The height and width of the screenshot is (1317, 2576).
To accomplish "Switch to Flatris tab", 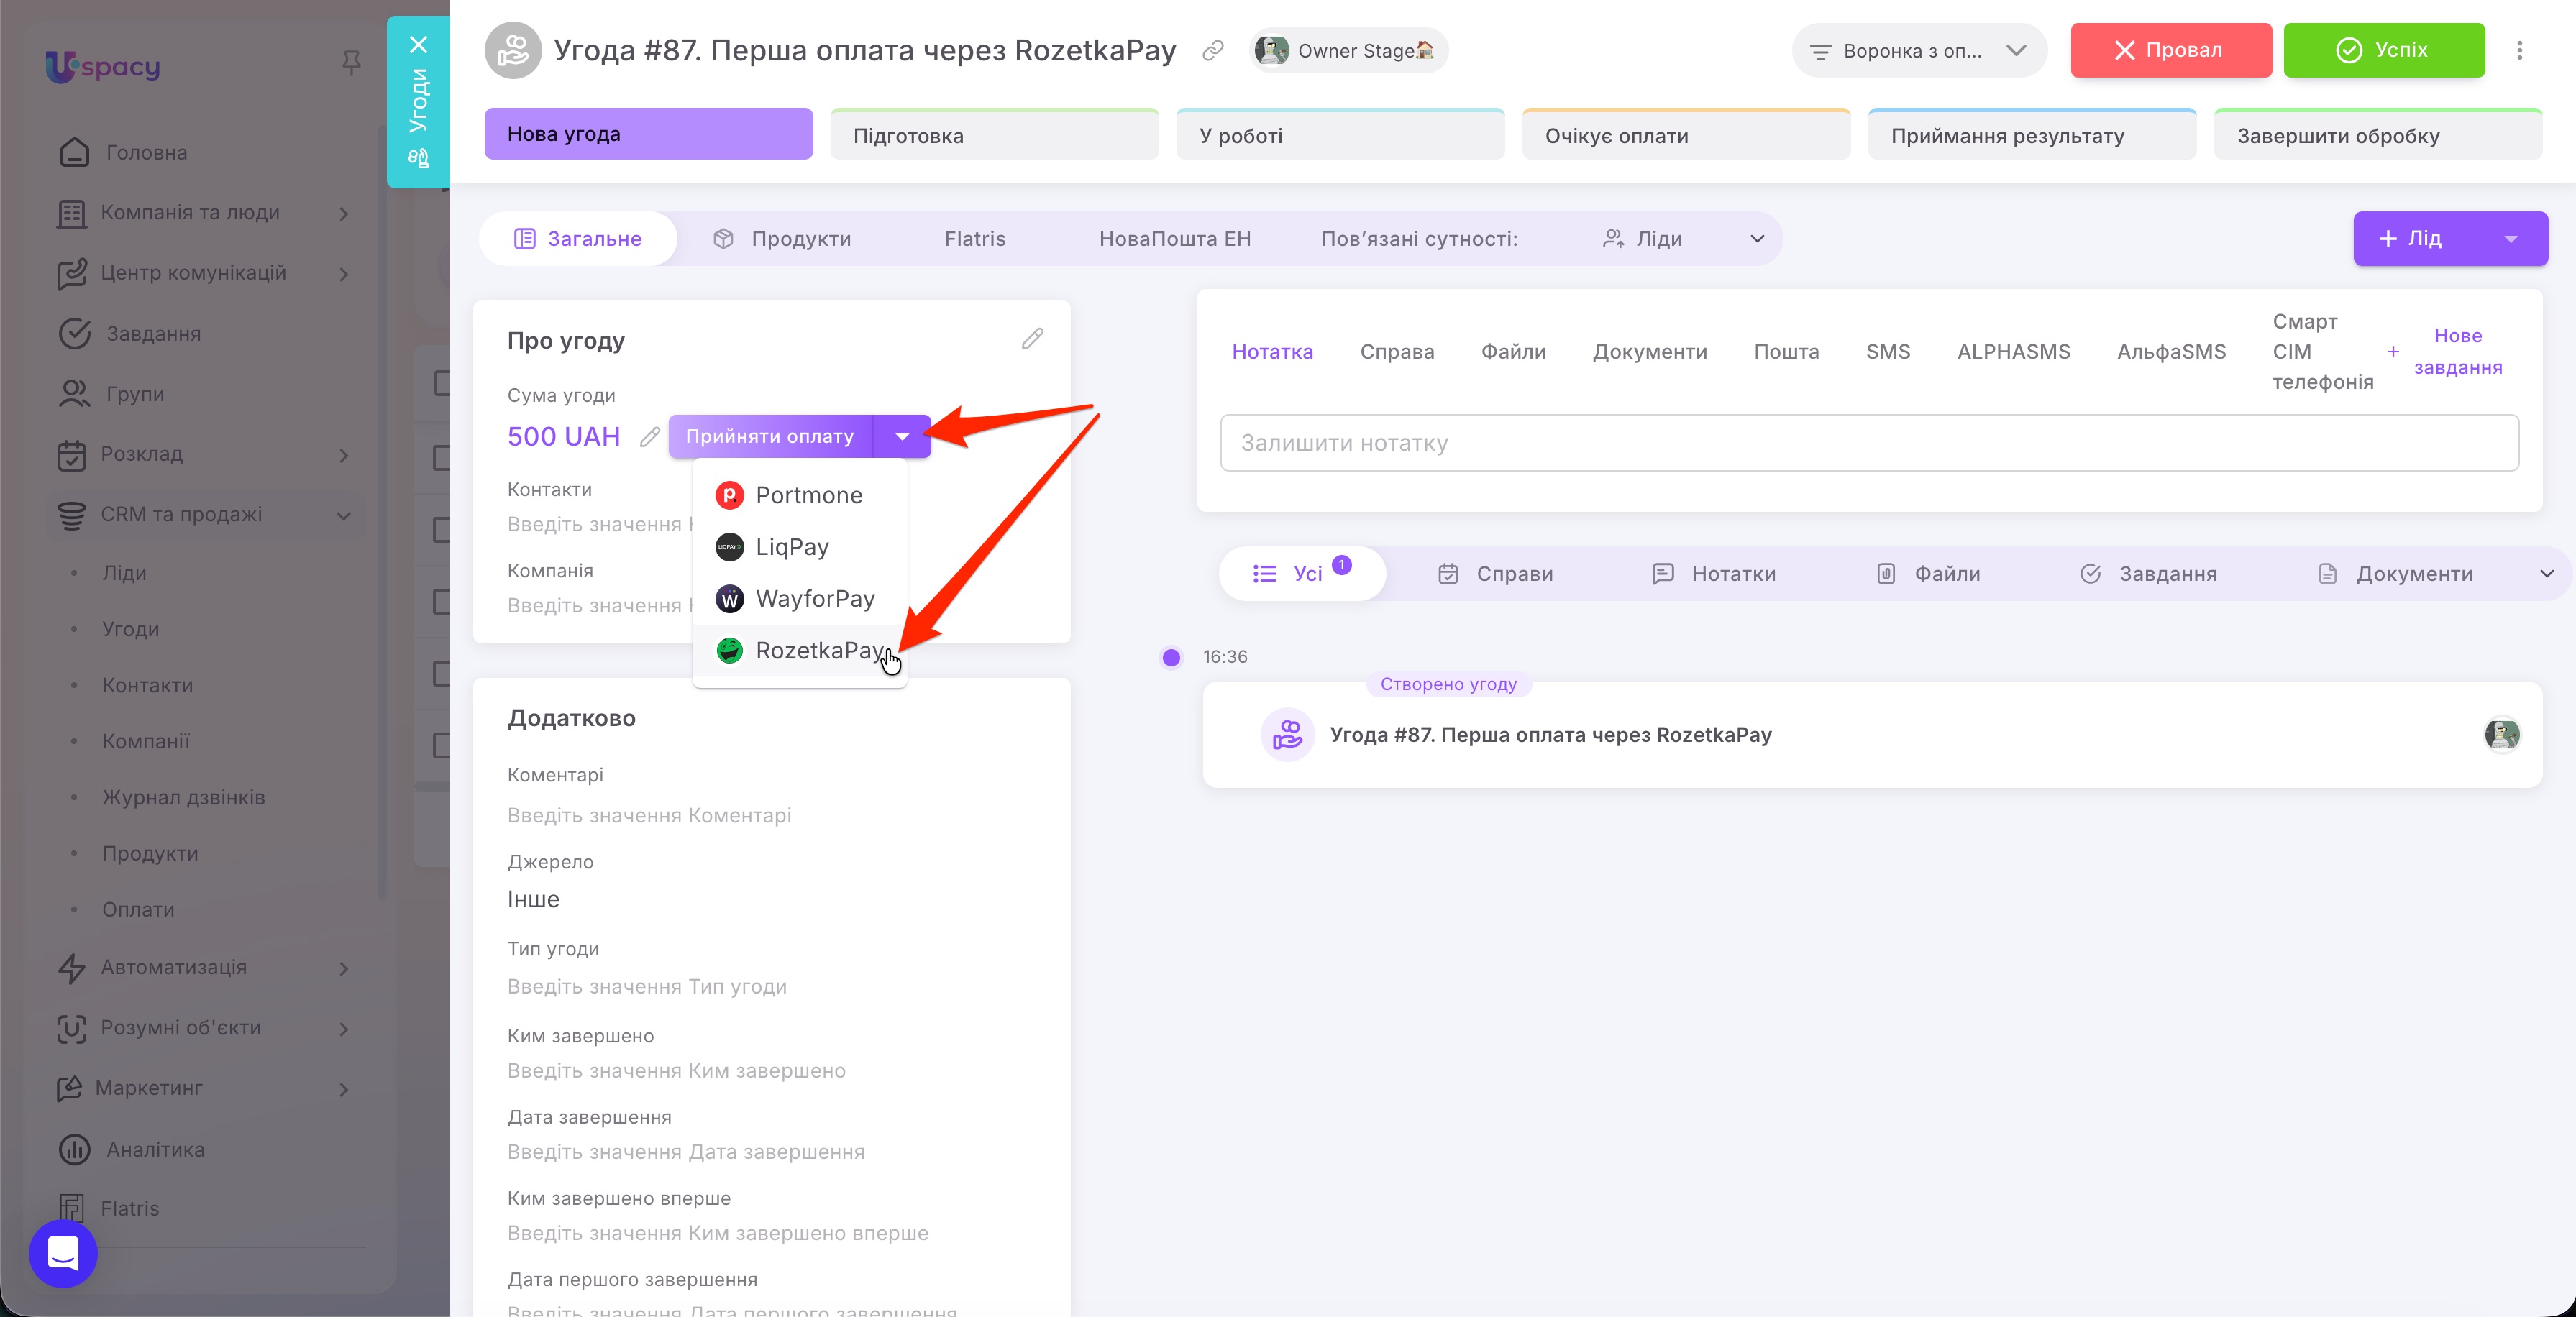I will click(975, 239).
